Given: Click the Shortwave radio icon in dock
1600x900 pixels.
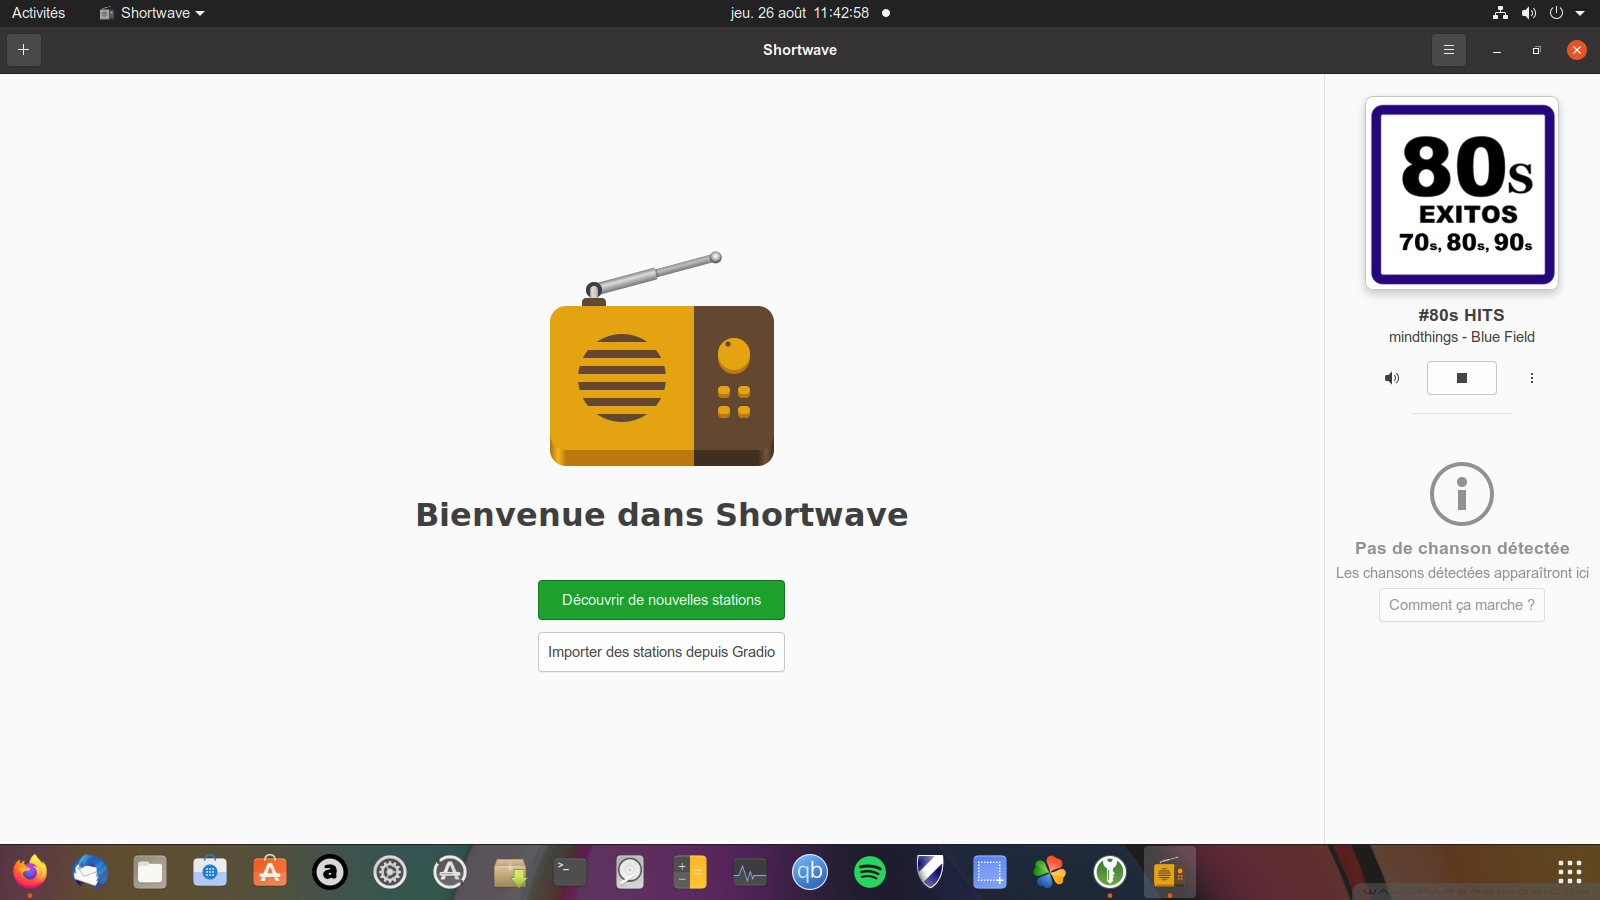Looking at the screenshot, I should (x=1169, y=872).
